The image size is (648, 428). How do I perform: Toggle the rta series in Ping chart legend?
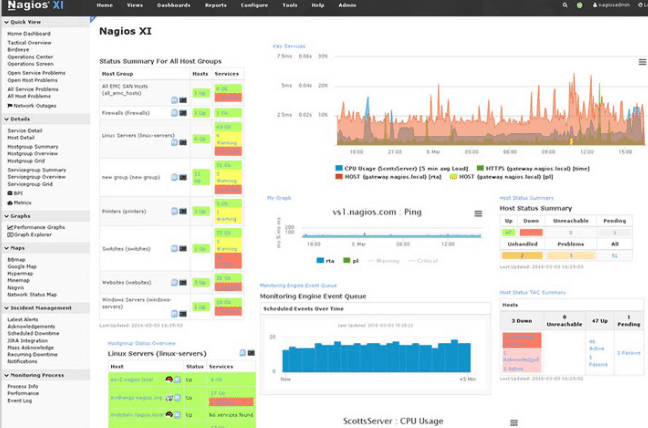pos(325,261)
